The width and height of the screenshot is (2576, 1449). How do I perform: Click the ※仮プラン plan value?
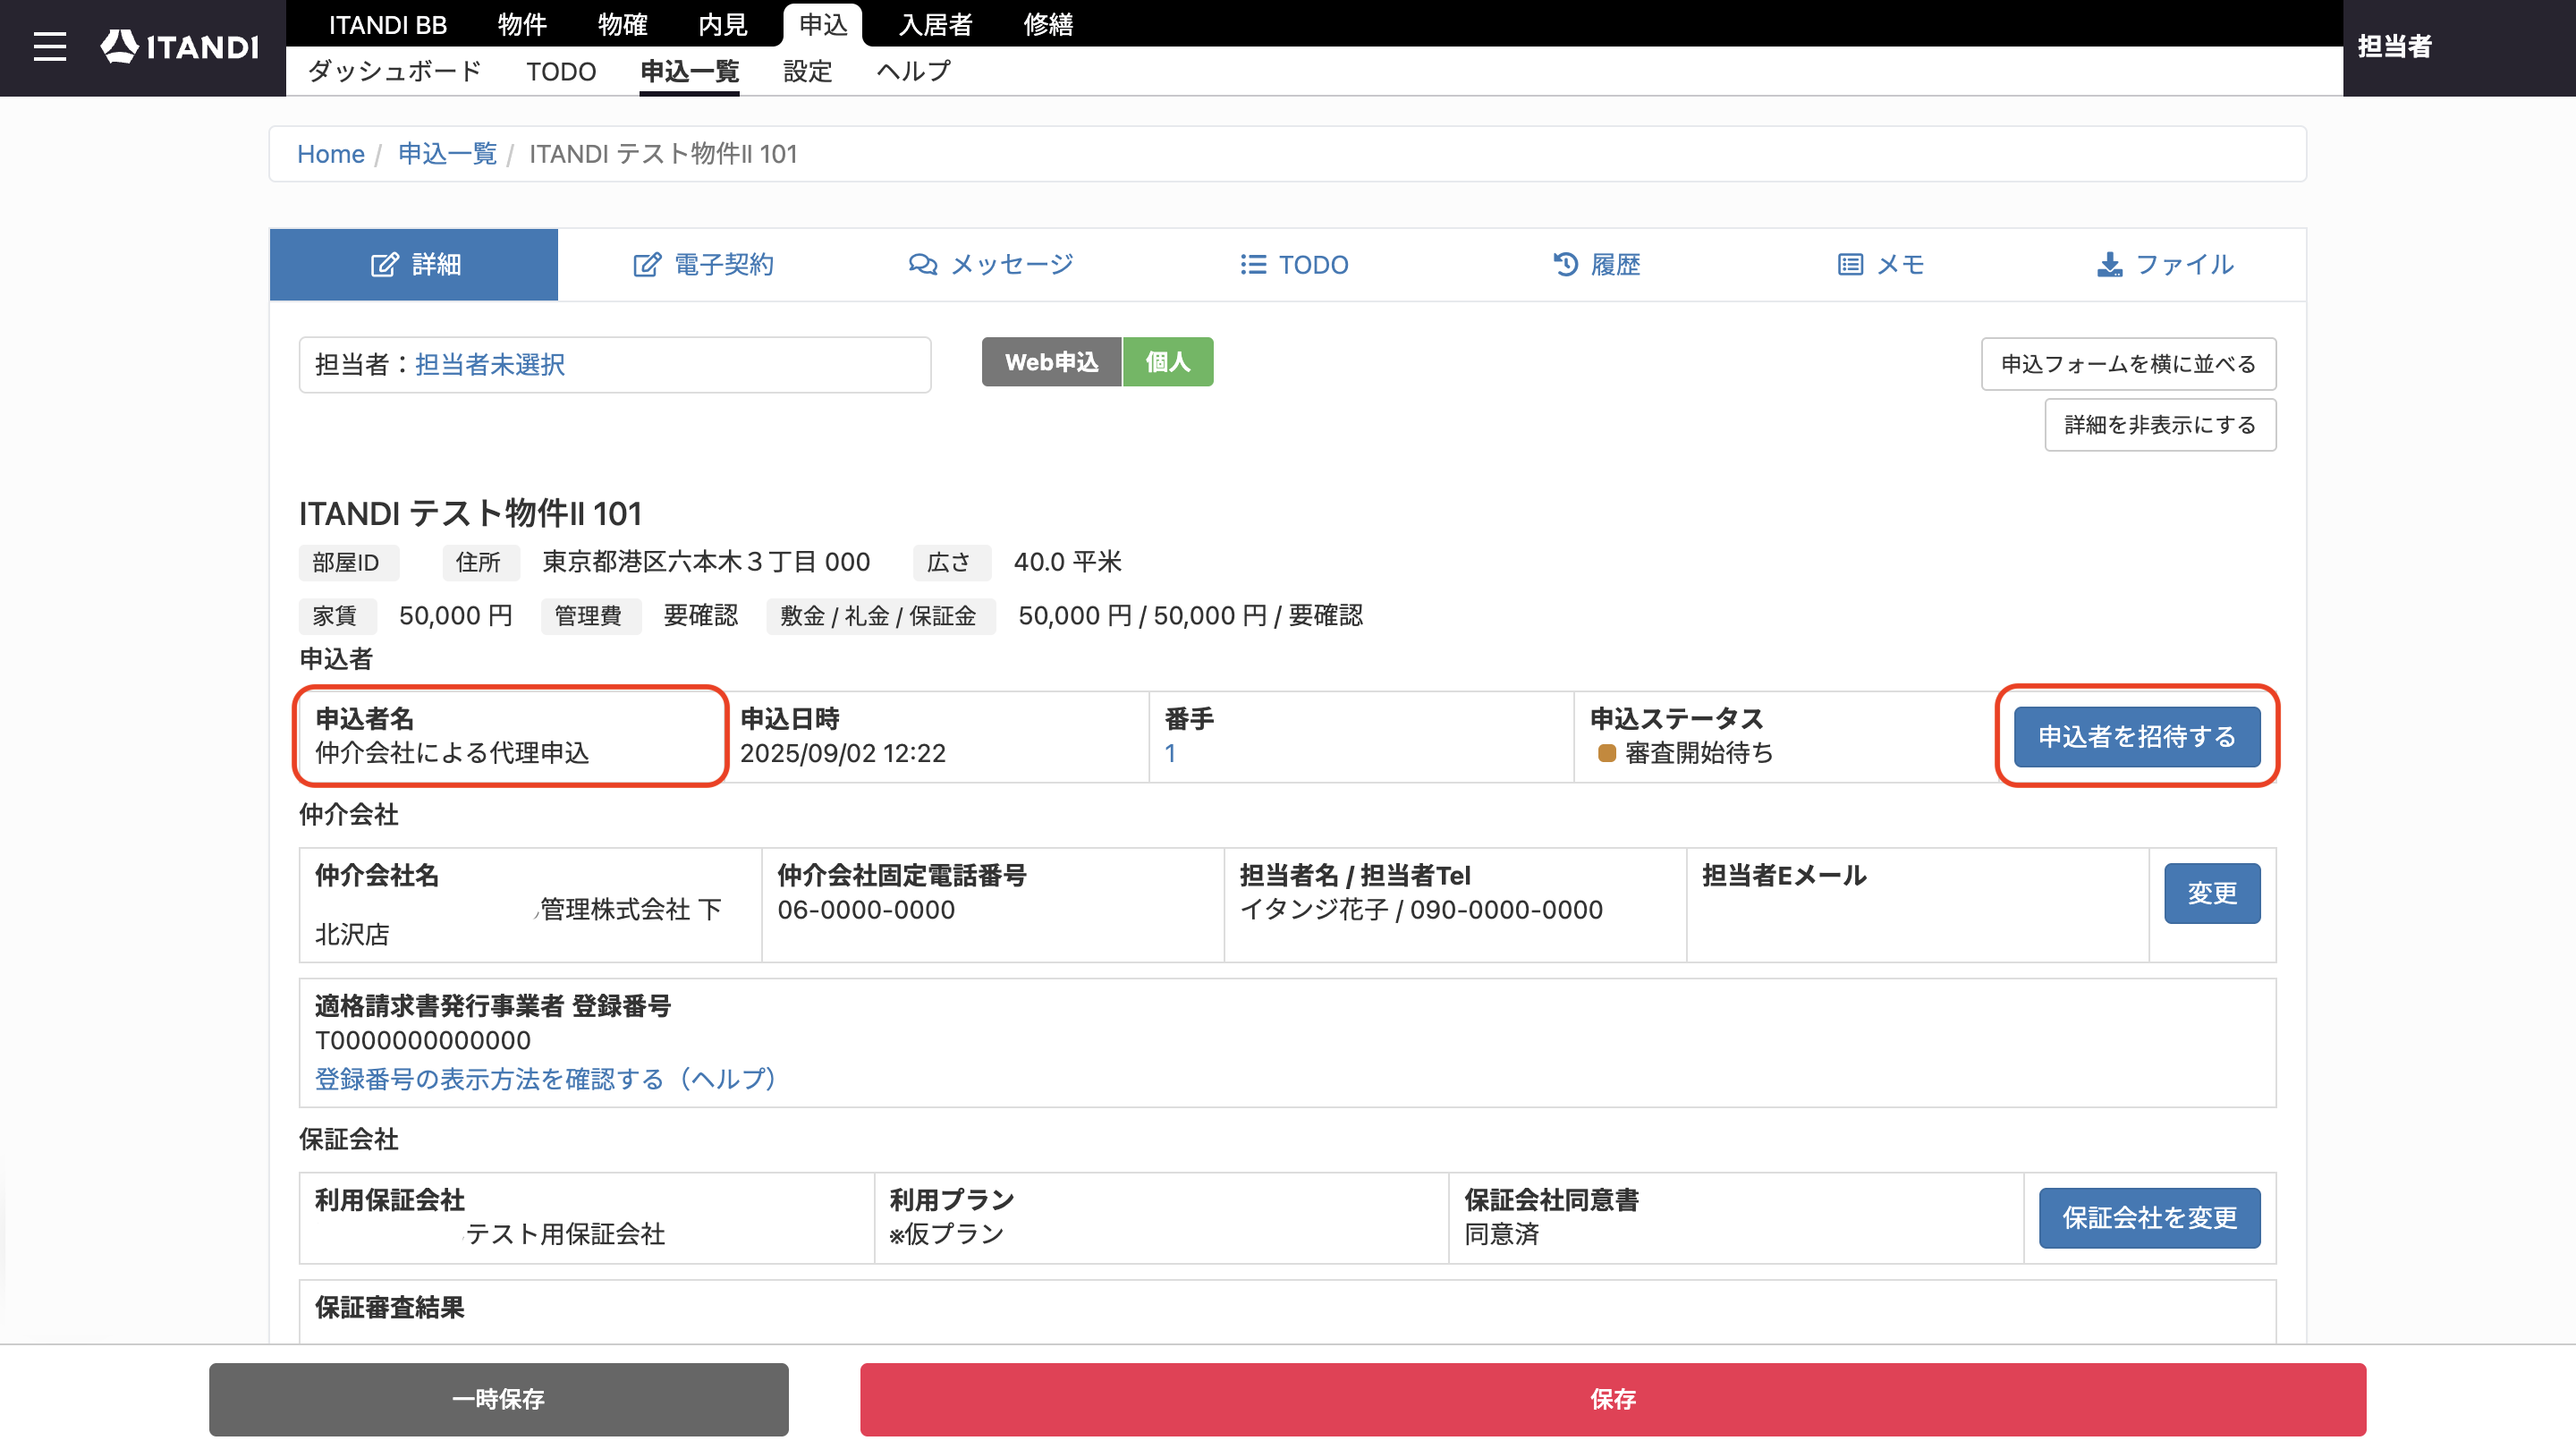point(947,1234)
